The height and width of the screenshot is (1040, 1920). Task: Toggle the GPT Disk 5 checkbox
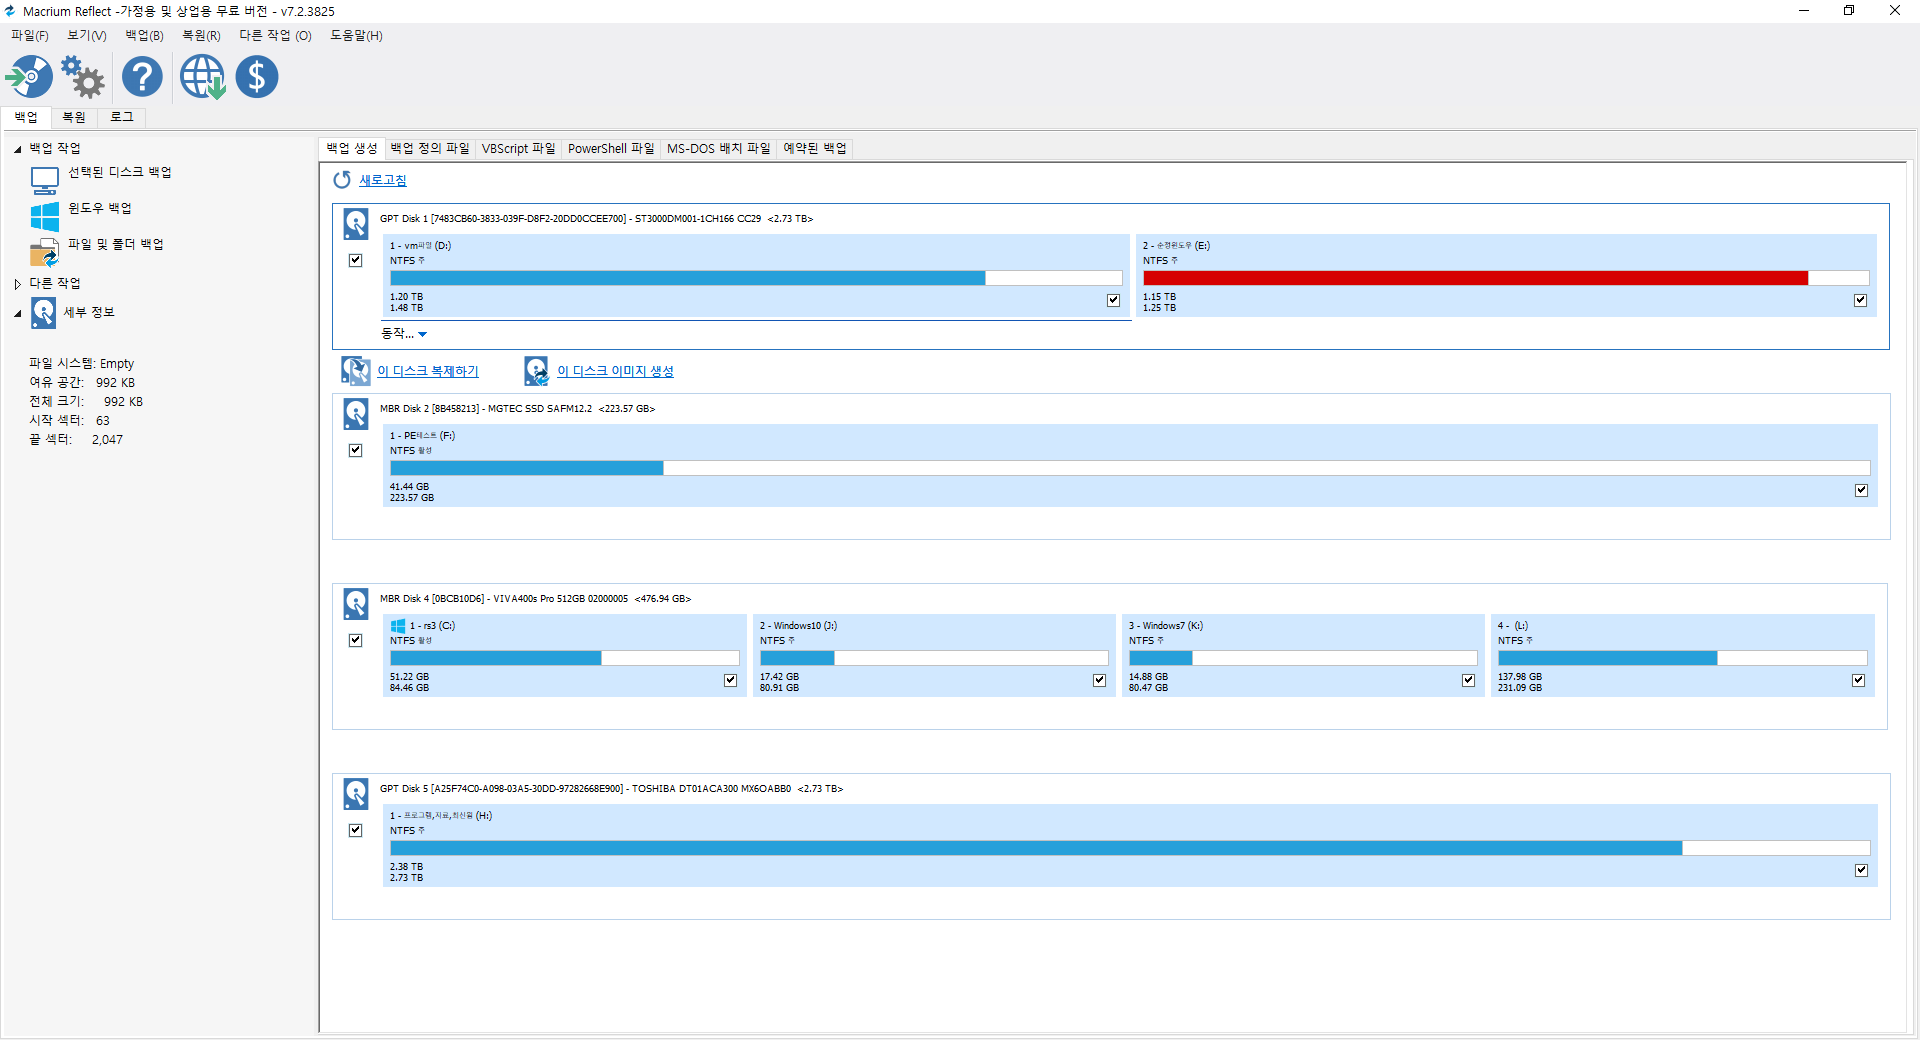tap(355, 830)
